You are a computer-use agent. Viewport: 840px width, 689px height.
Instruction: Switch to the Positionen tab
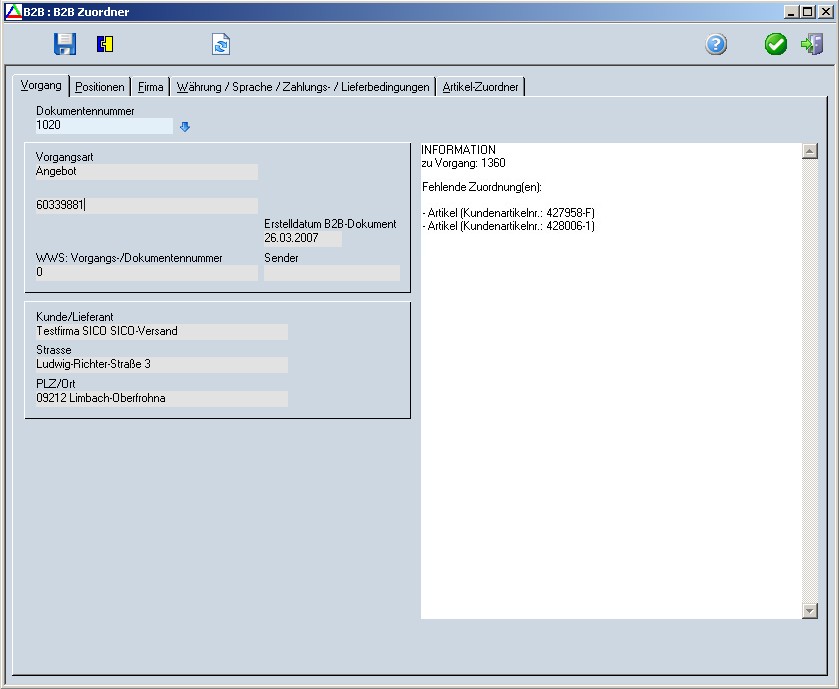click(x=100, y=87)
